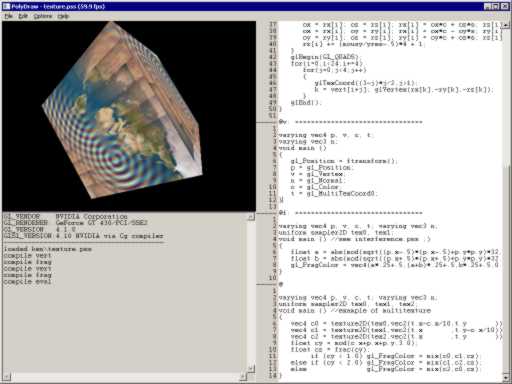The height and width of the screenshot is (384, 512).
Task: Click the right arrow of the console horizontal scrollbar
Action: (244, 377)
